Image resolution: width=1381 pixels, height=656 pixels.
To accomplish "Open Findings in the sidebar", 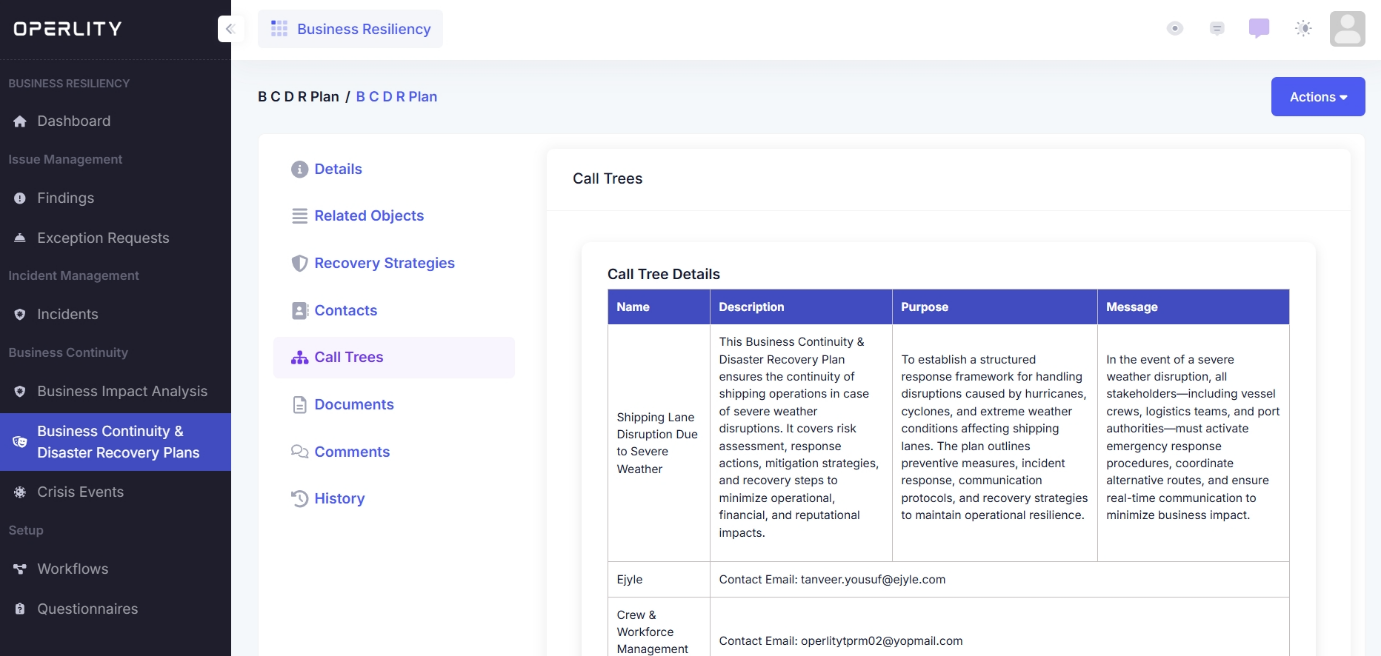I will (x=65, y=198).
